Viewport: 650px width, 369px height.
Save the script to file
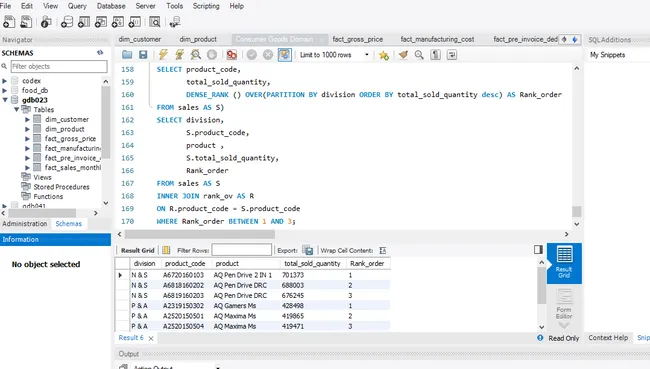coord(143,55)
